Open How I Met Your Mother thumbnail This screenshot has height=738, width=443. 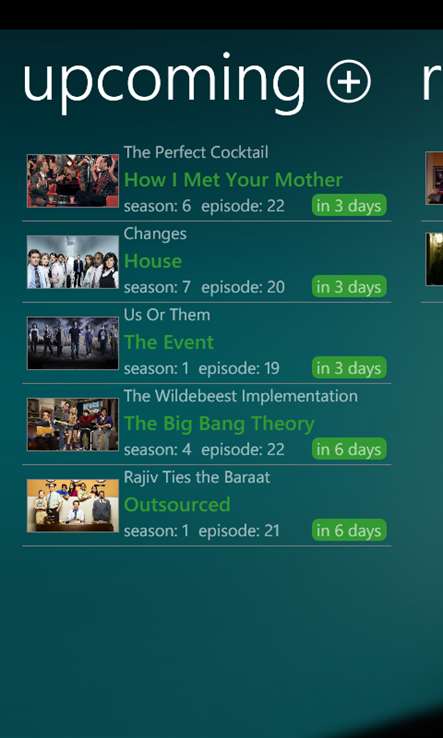(73, 181)
